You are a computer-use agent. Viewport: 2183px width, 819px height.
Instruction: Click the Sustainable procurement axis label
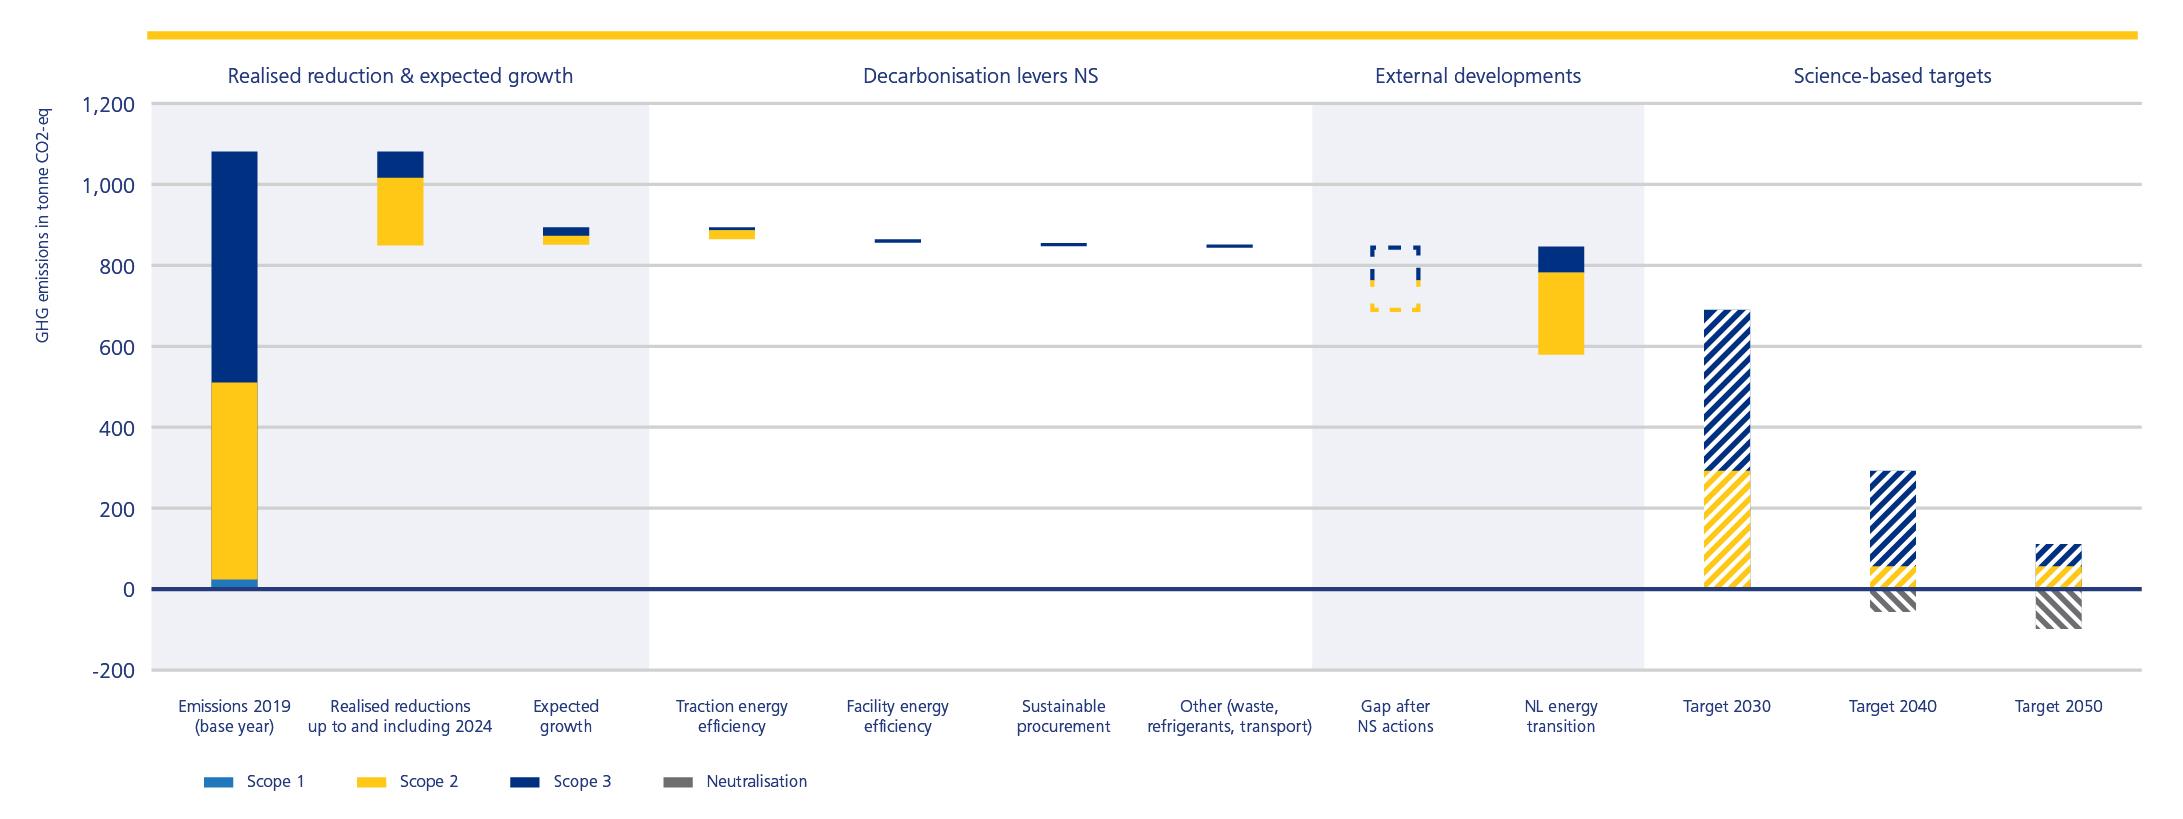[1063, 716]
